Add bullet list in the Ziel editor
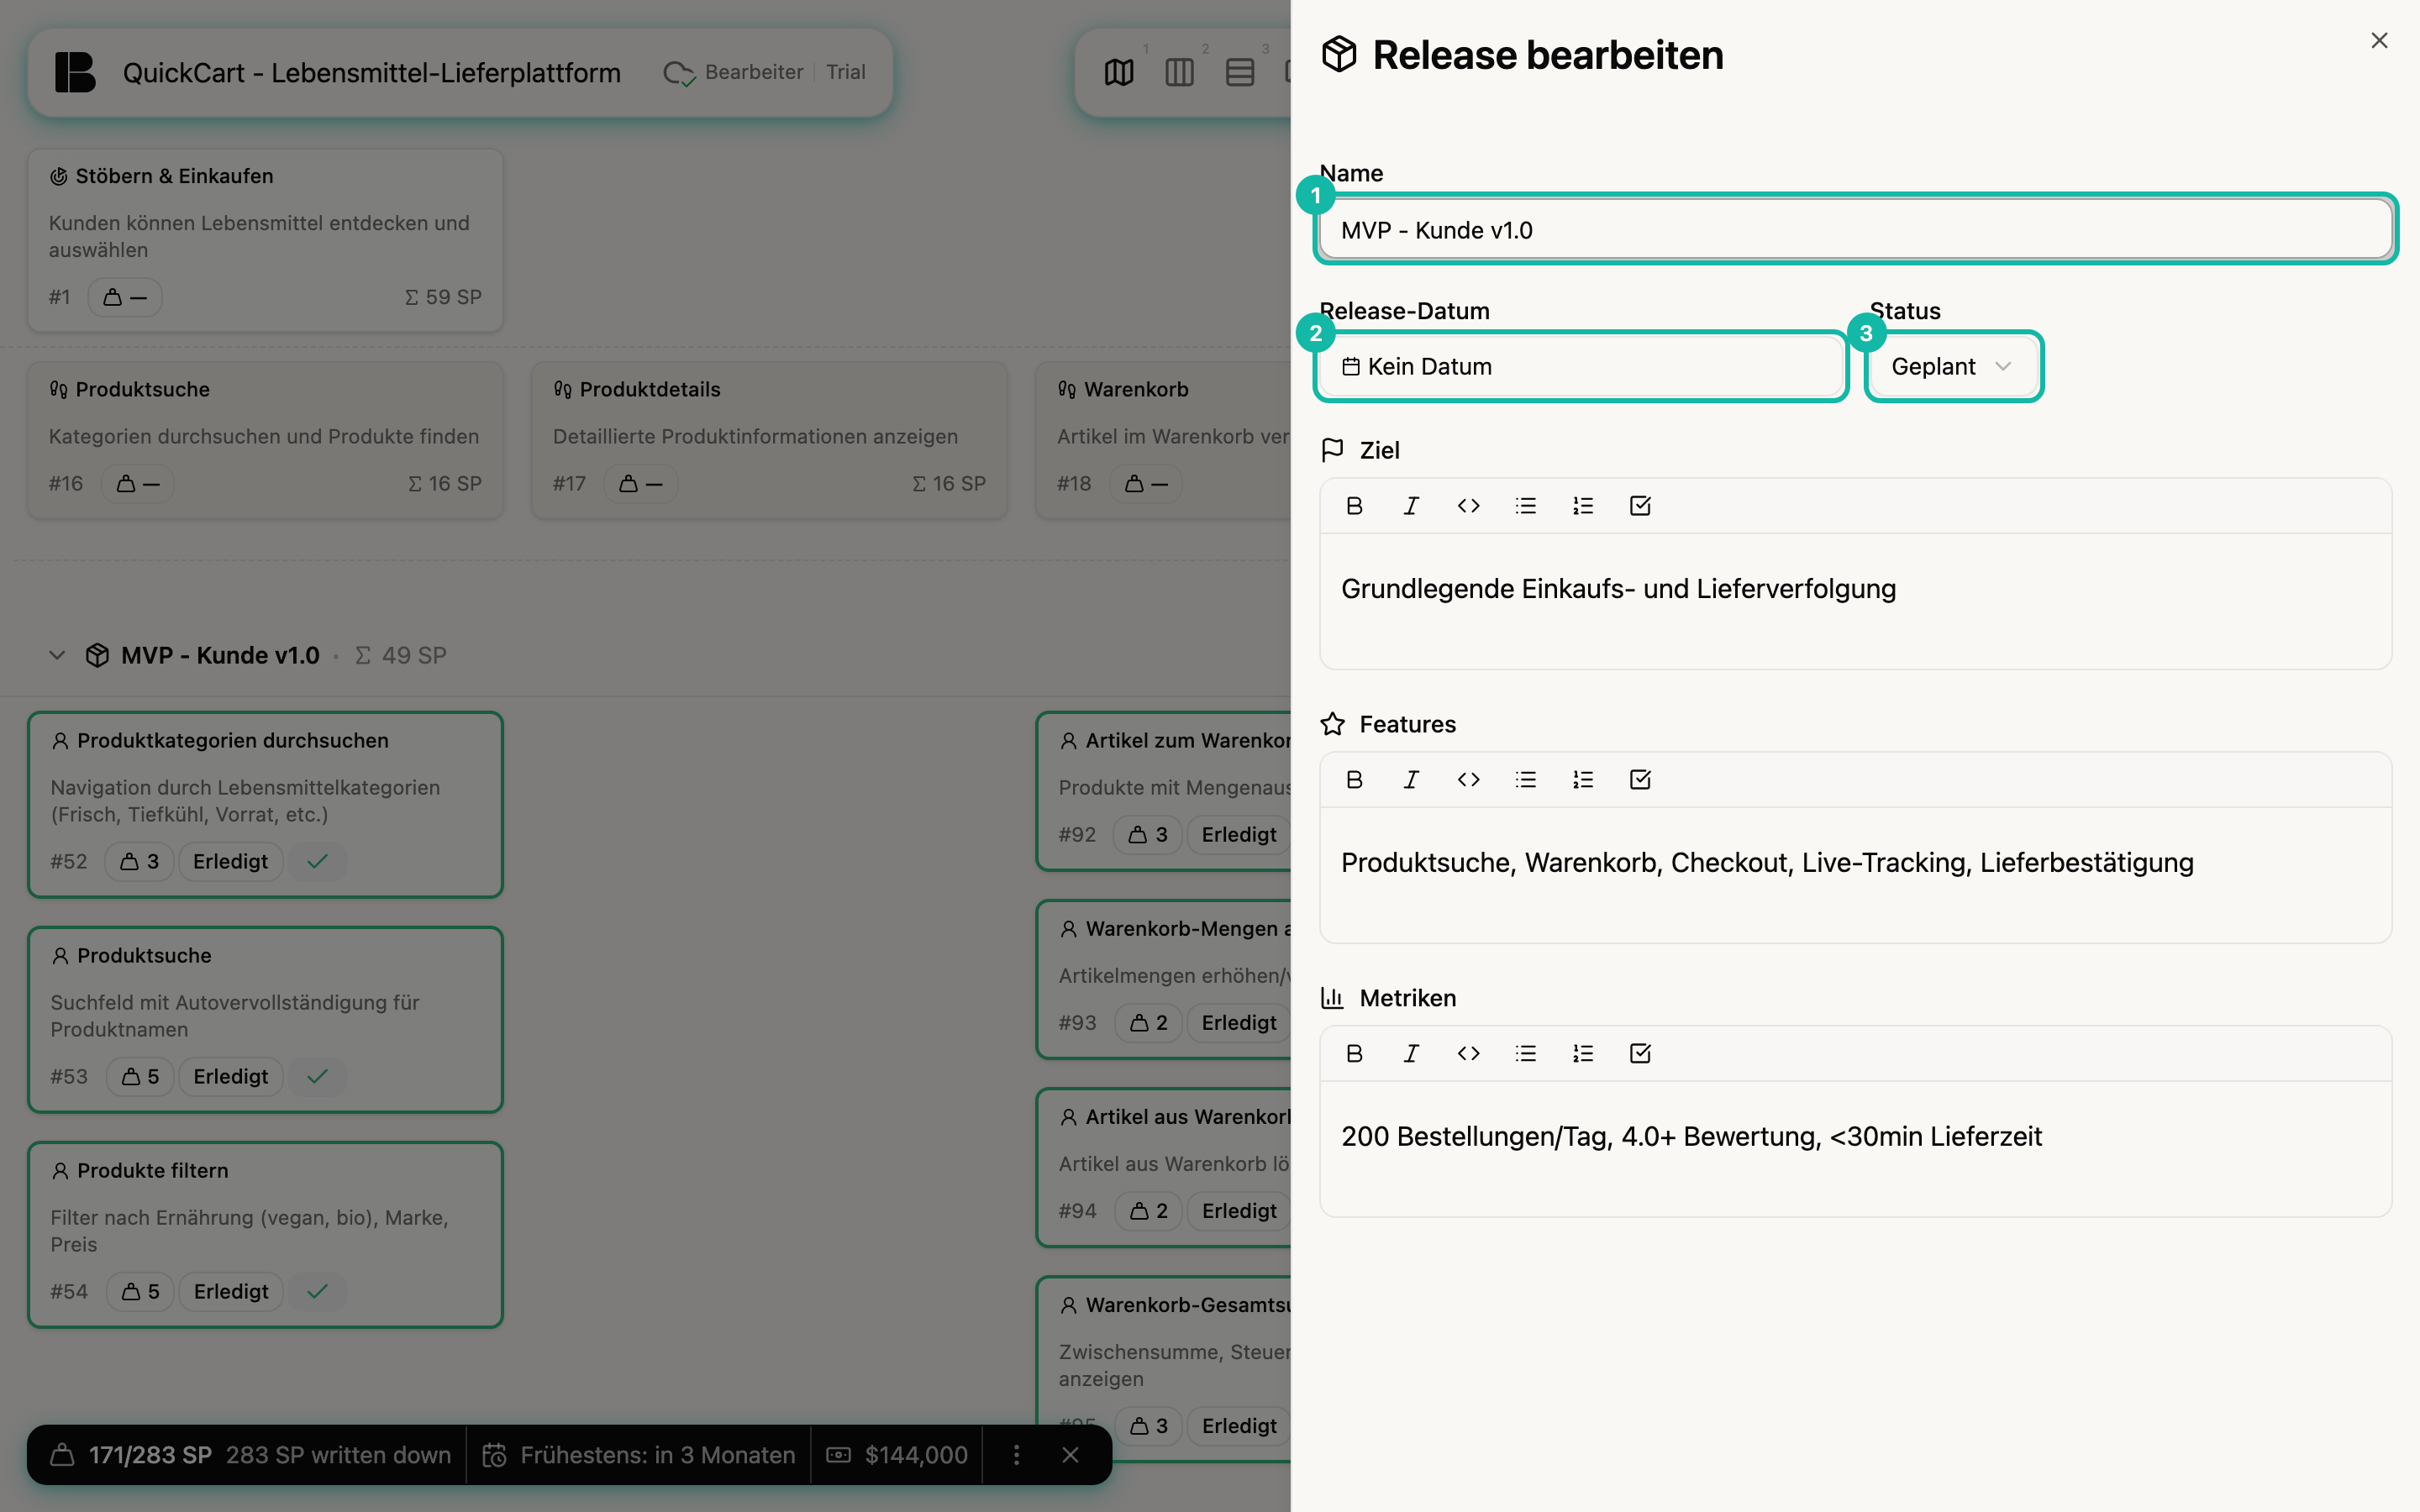 pos(1525,506)
